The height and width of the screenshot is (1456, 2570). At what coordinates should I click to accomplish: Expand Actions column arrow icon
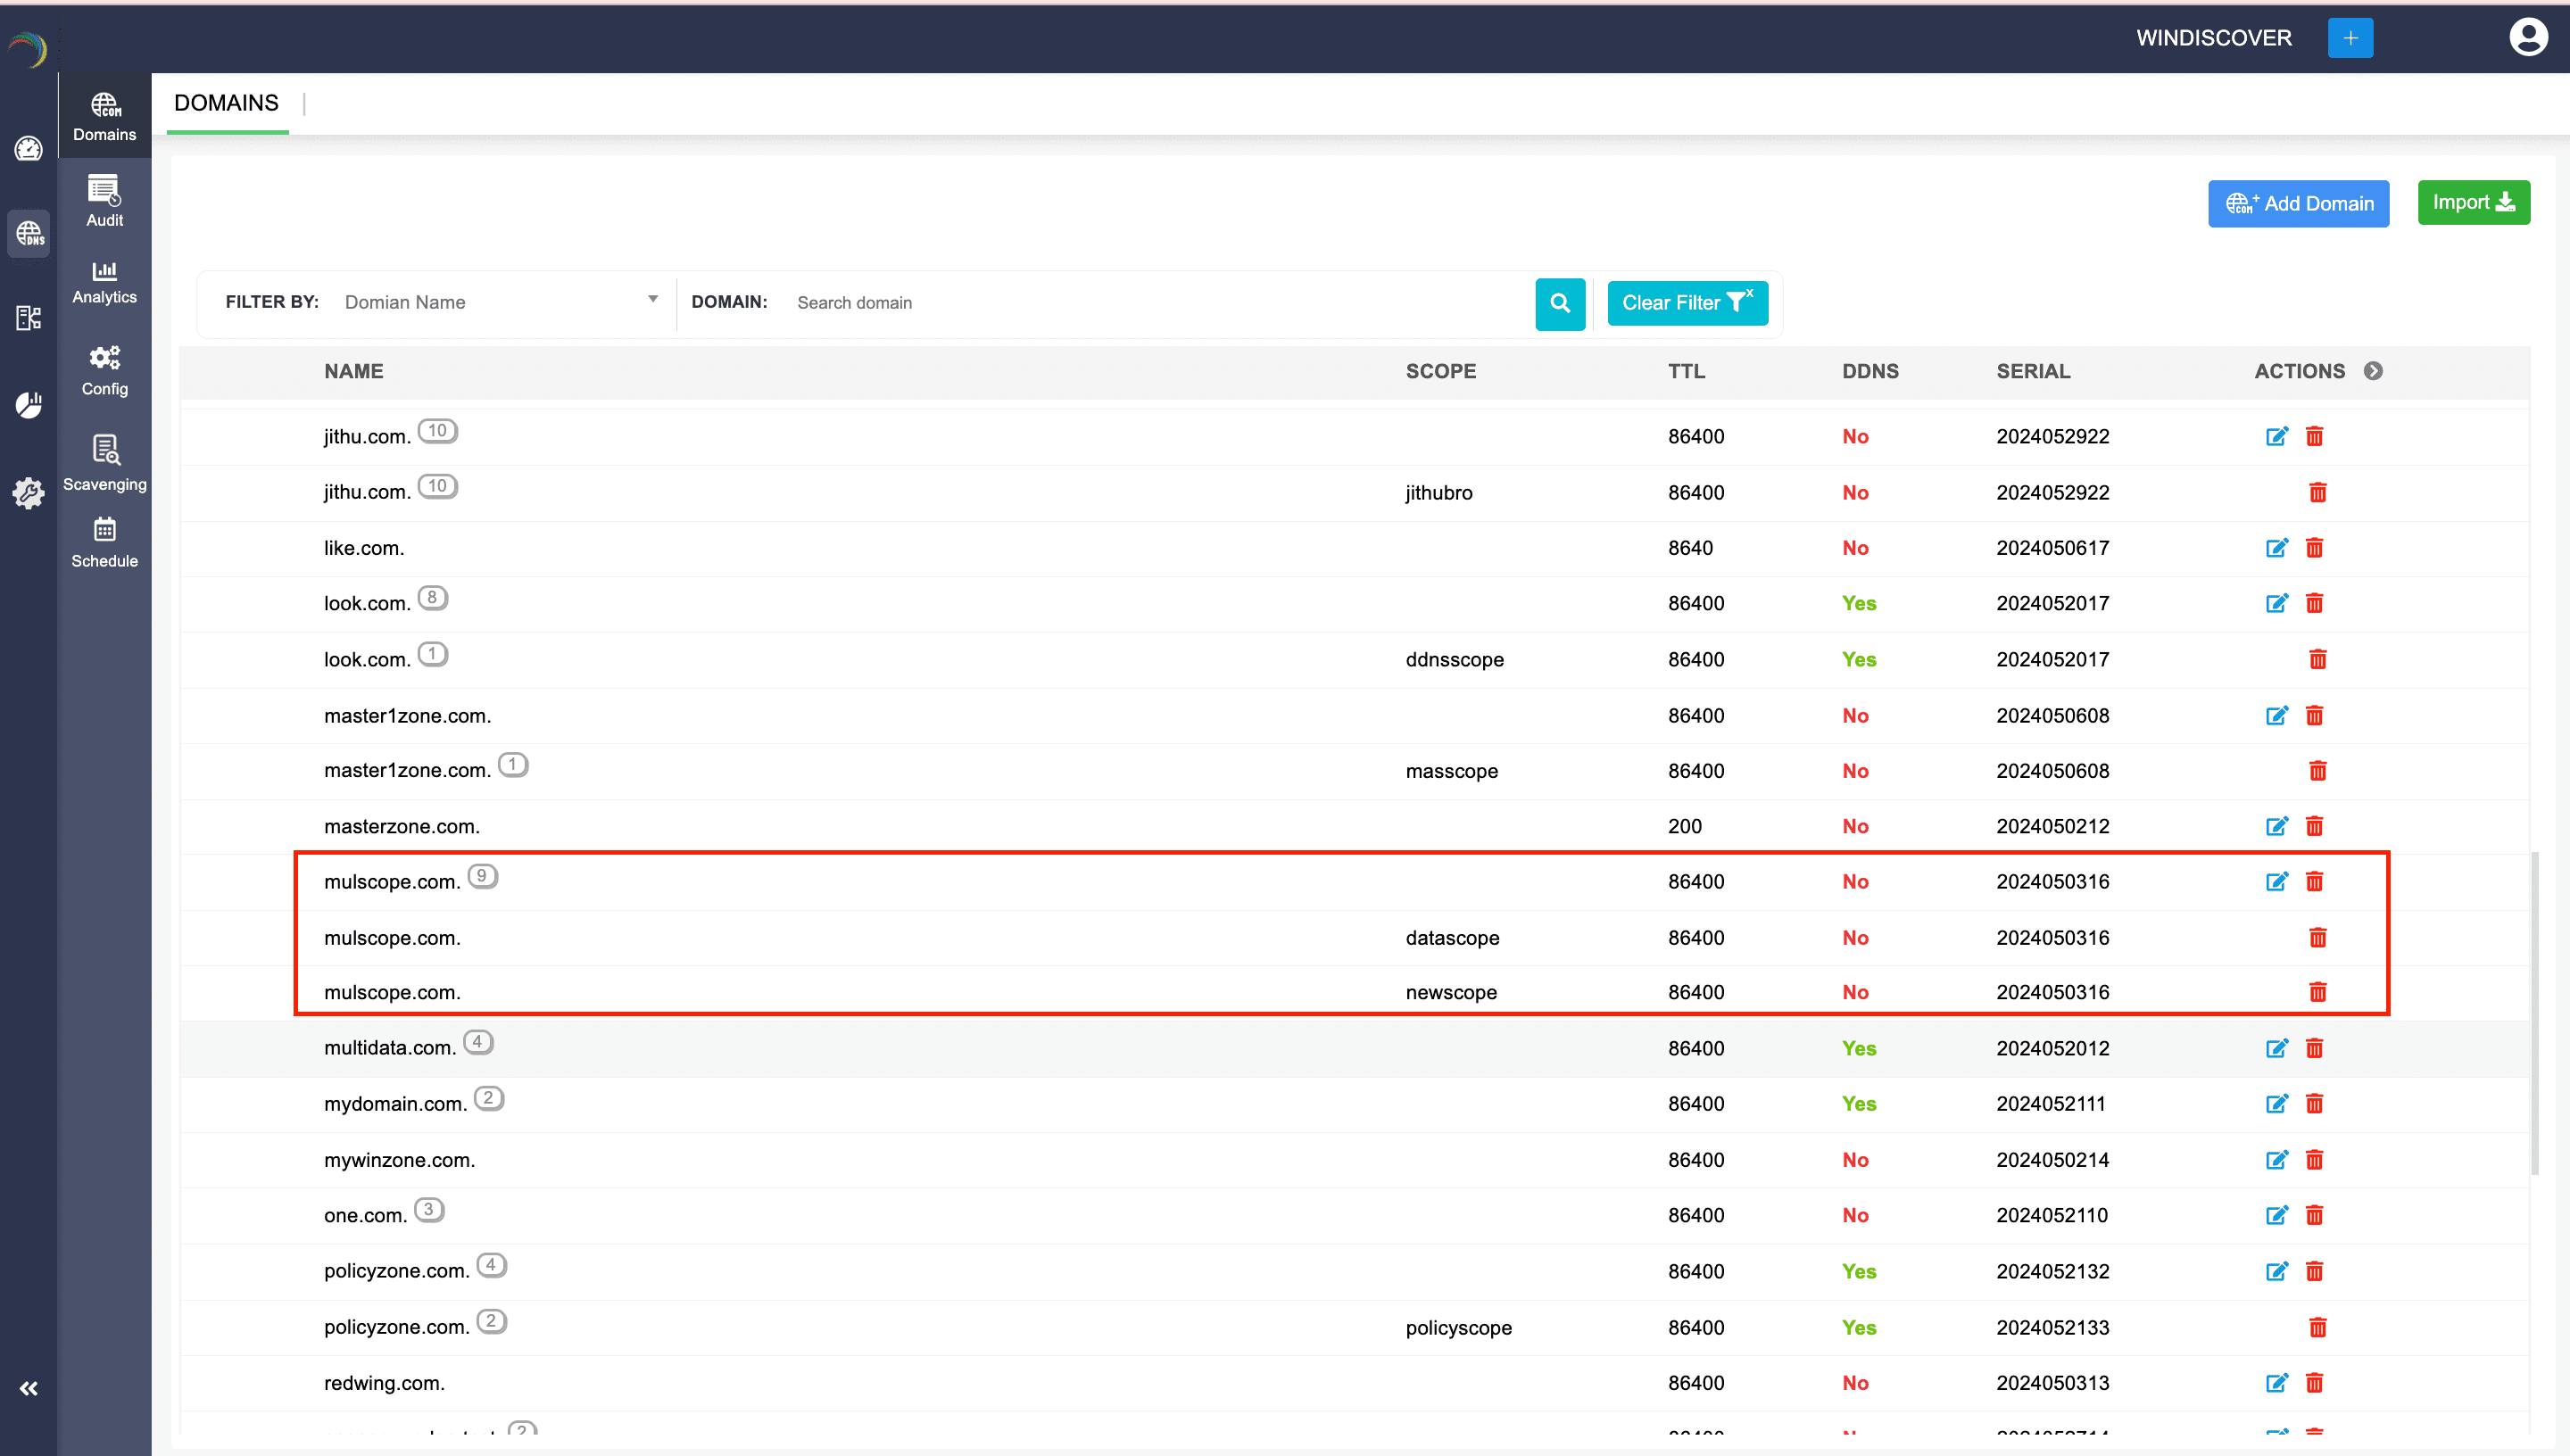(x=2372, y=371)
